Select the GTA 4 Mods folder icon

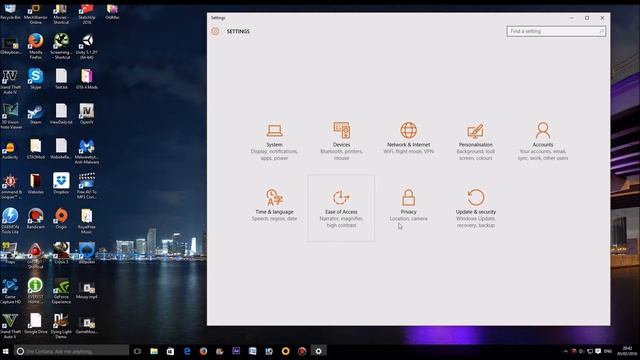(x=87, y=79)
